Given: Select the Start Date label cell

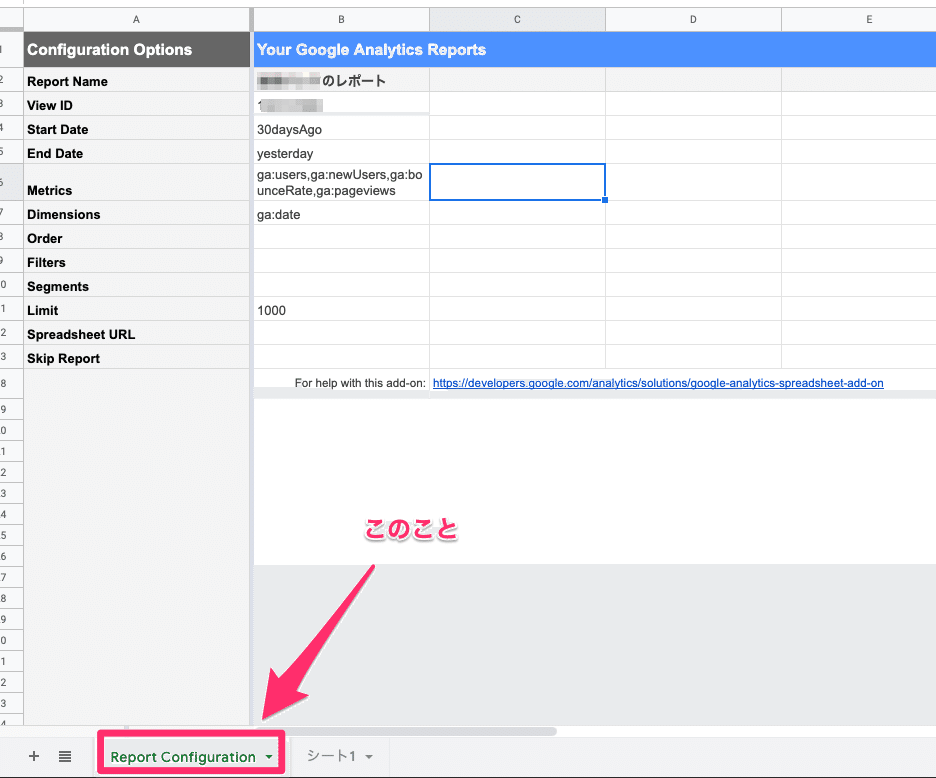Looking at the screenshot, I should click(137, 128).
